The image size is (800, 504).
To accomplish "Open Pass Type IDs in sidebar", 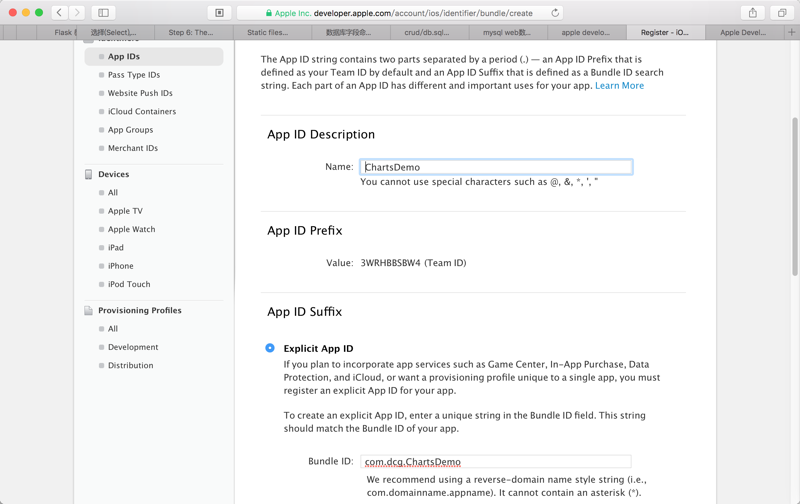I will tap(134, 75).
